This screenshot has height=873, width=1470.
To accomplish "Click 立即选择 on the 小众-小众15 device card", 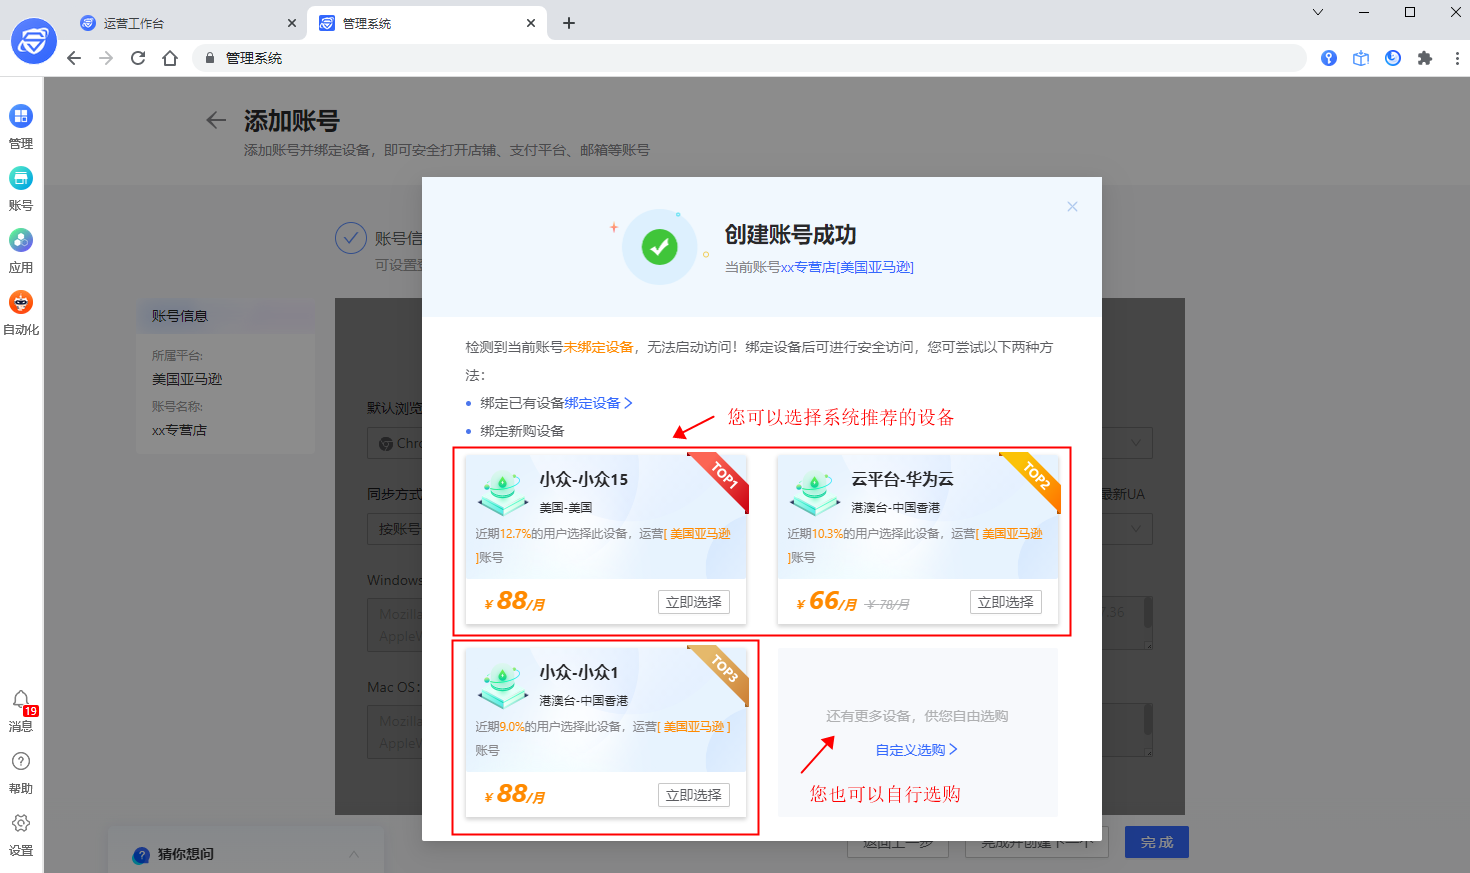I will (693, 601).
